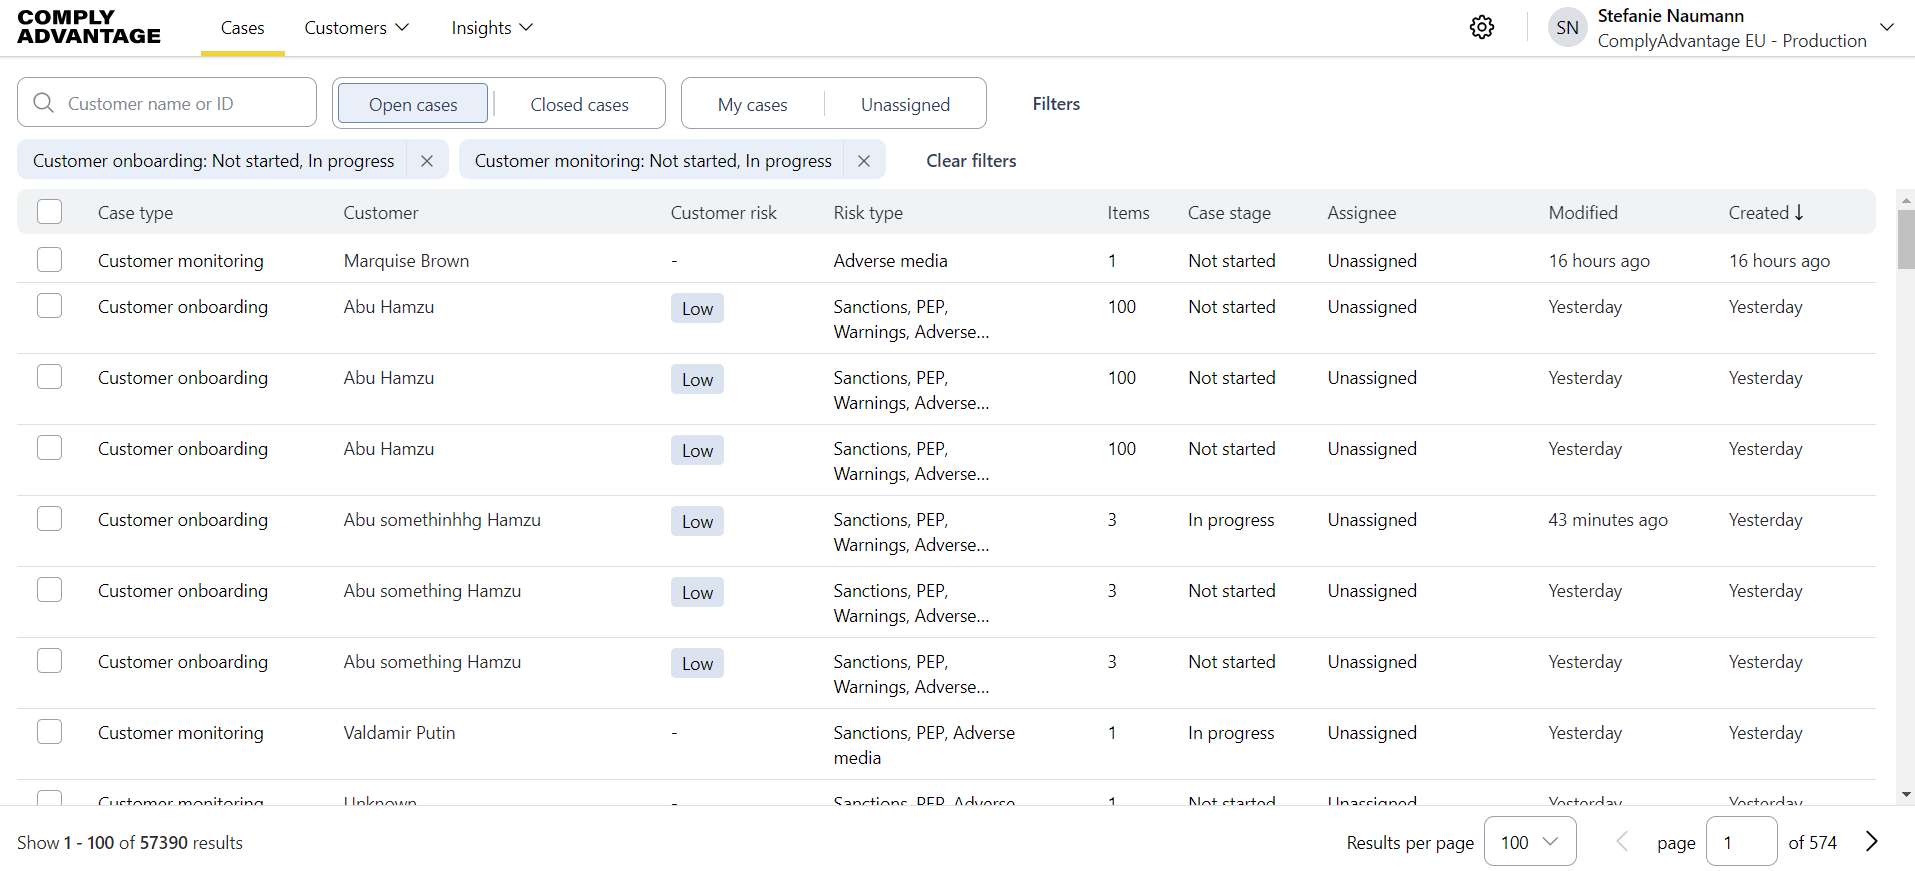Go to next results page arrow
The image size is (1915, 871).
tap(1871, 842)
